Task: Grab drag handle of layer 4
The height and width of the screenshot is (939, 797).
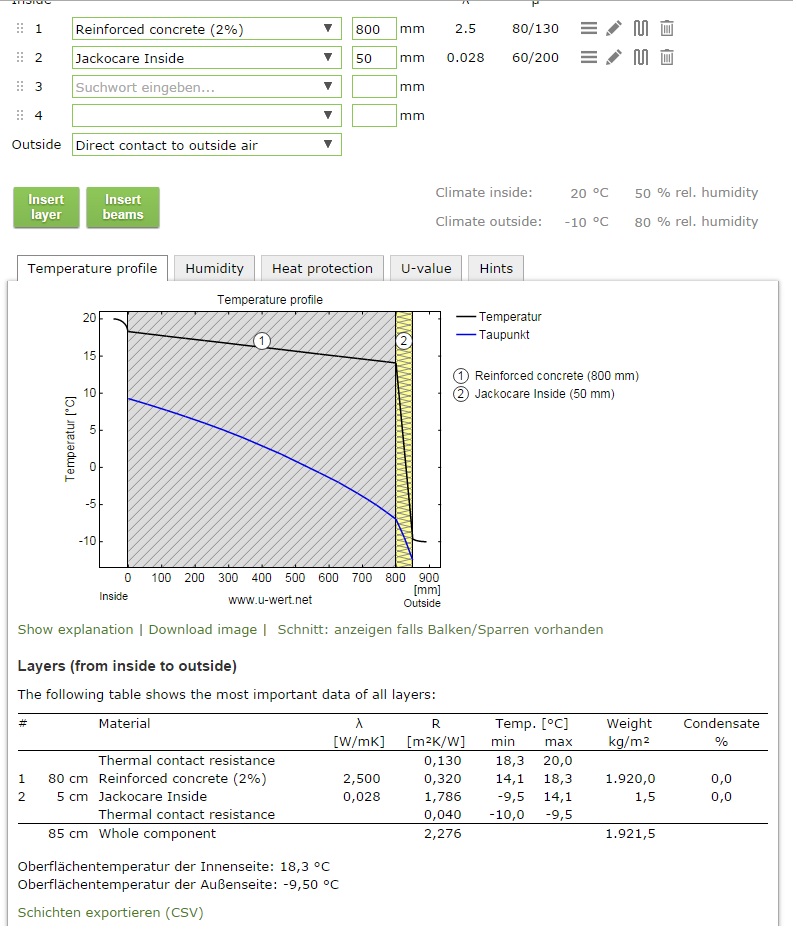Action: (x=20, y=115)
